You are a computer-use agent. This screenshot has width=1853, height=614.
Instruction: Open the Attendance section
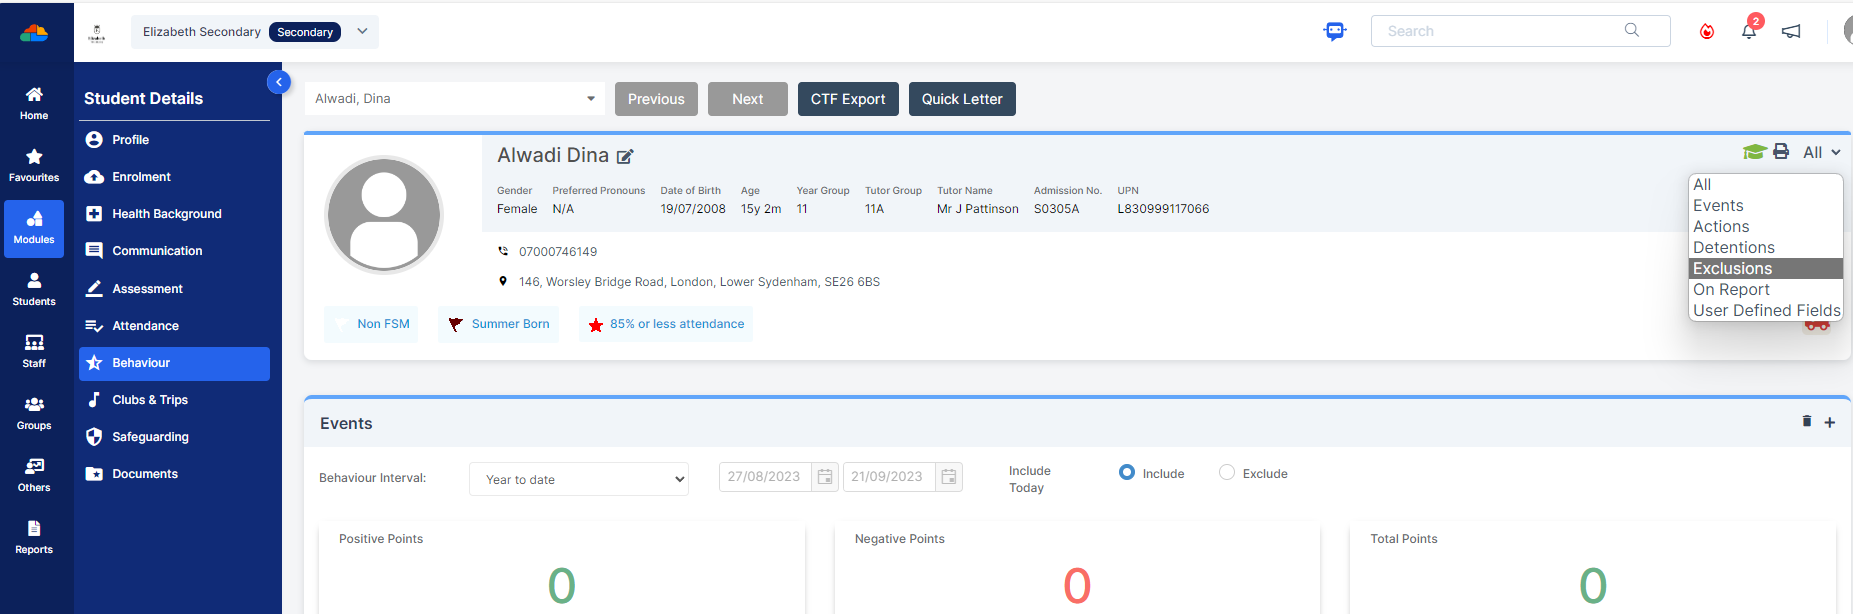(174, 326)
